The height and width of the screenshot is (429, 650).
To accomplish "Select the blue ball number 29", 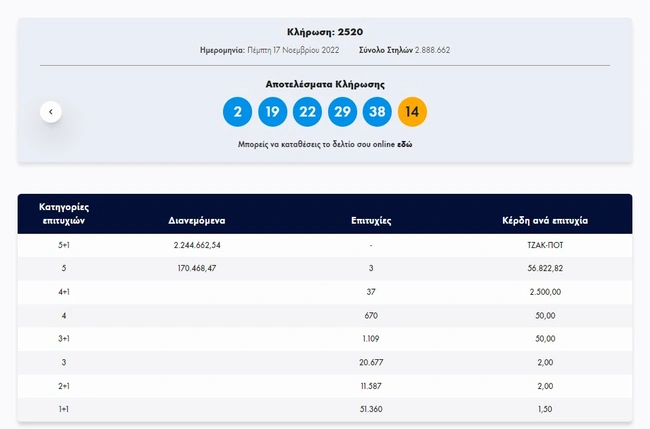I will tap(342, 112).
